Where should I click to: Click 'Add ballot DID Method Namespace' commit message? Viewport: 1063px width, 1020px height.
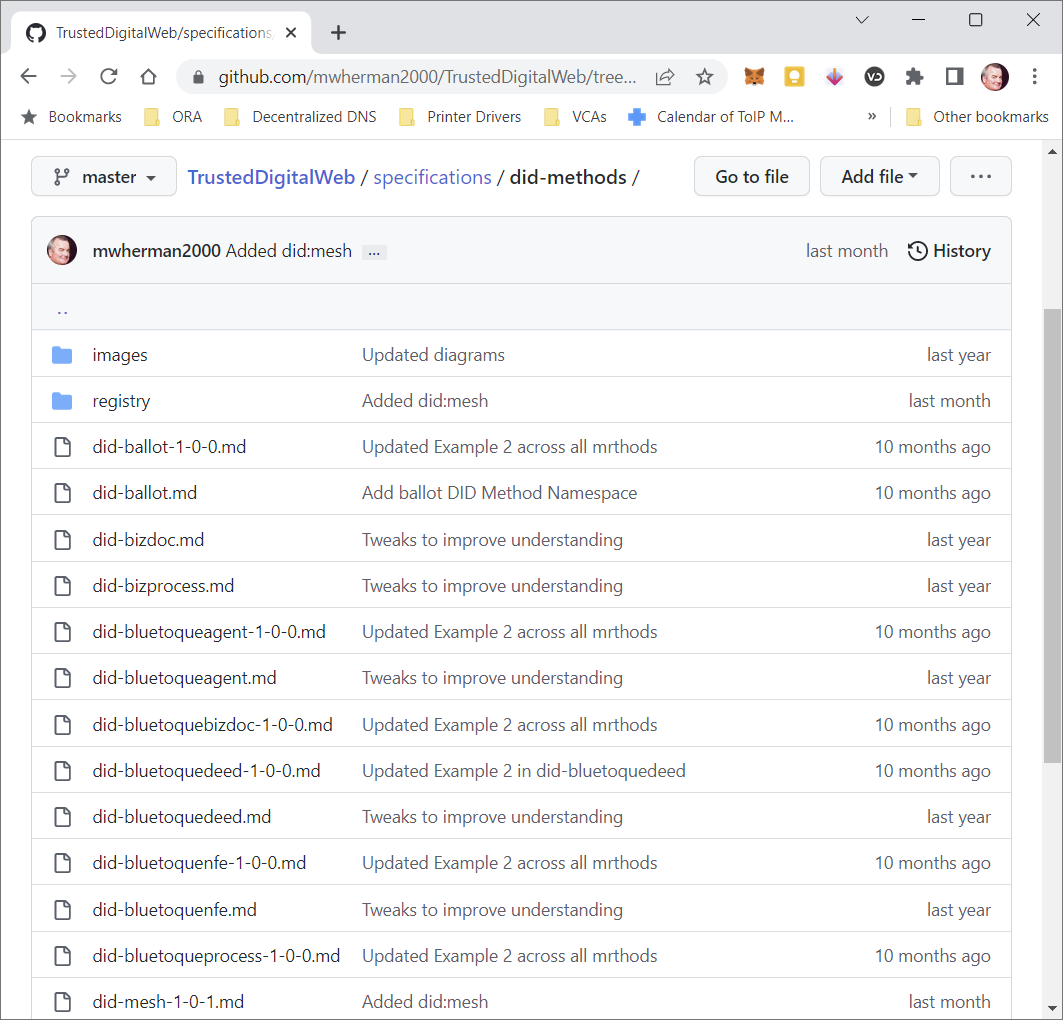coord(500,493)
